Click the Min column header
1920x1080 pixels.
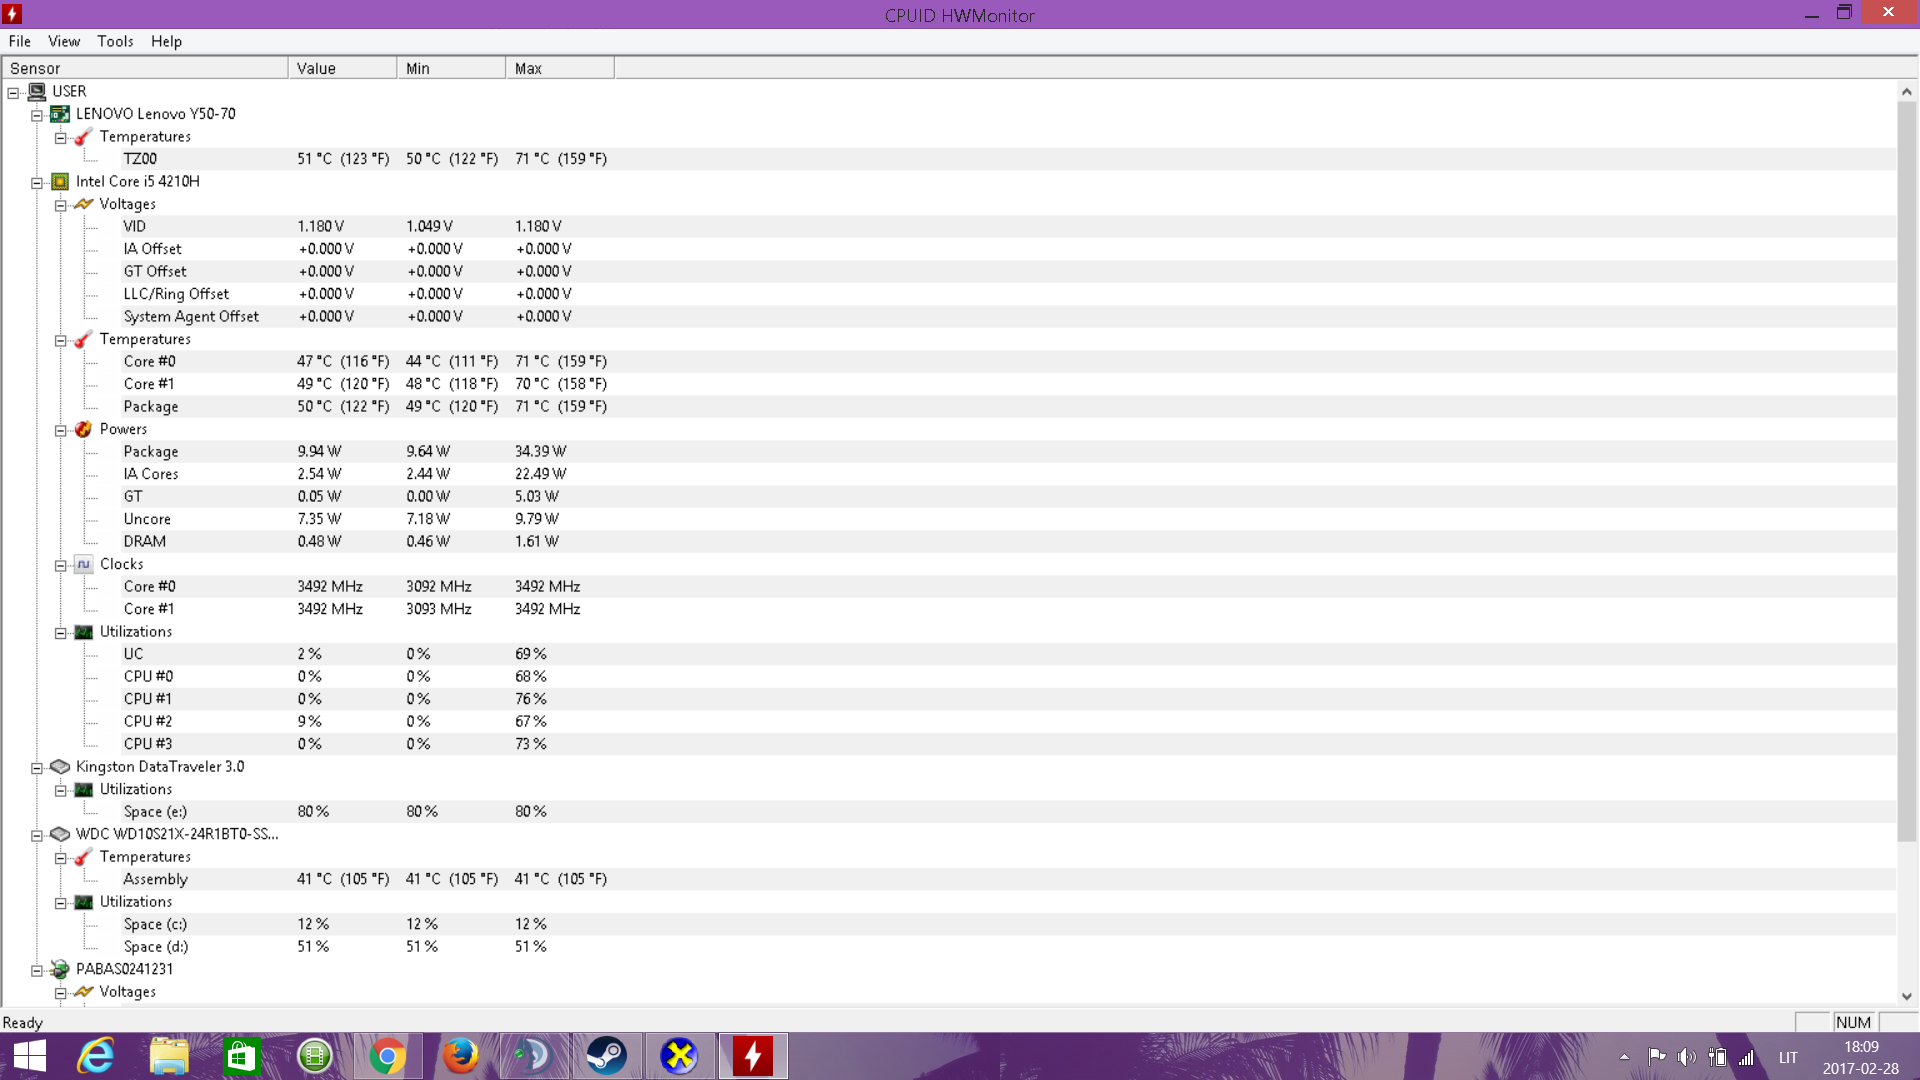point(451,68)
